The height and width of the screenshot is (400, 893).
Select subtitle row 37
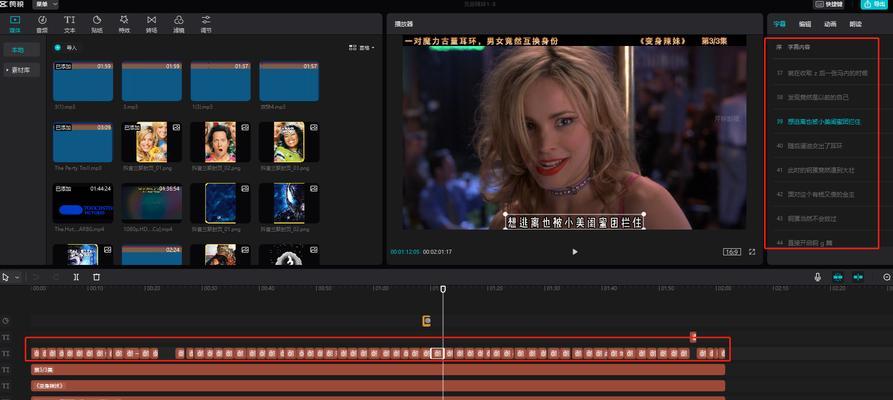[x=821, y=73]
